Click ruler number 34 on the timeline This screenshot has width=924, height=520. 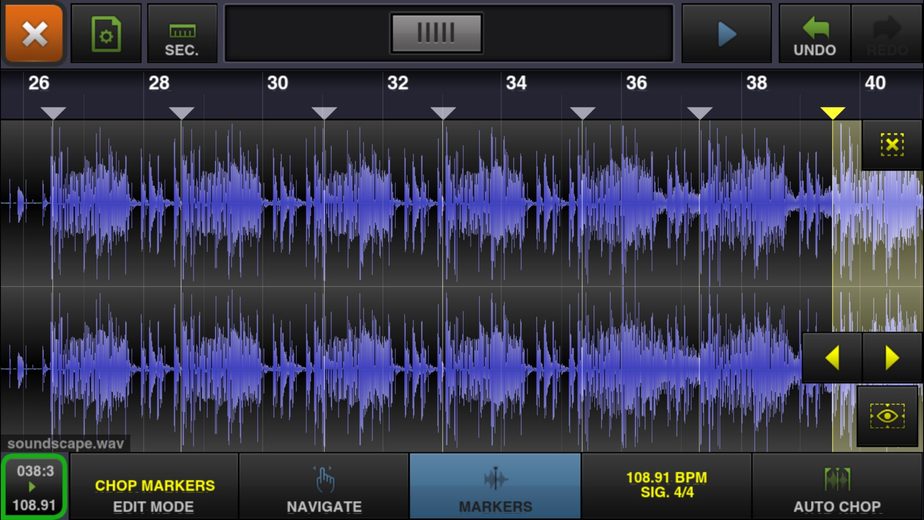pos(516,83)
